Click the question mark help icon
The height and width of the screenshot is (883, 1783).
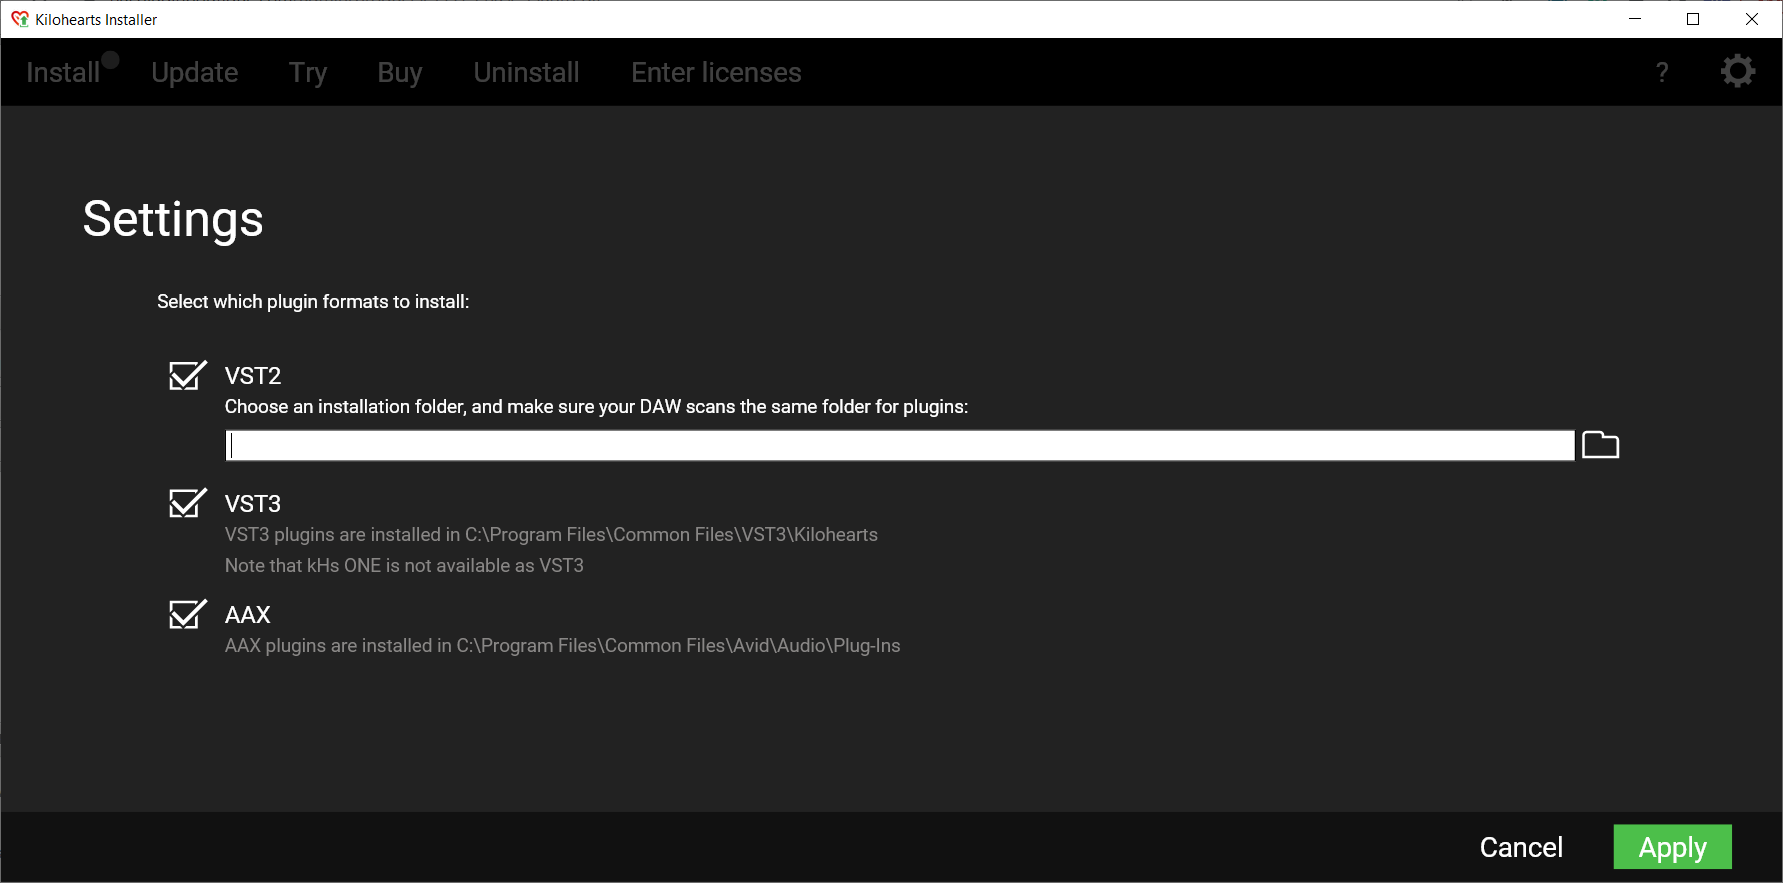coord(1662,72)
